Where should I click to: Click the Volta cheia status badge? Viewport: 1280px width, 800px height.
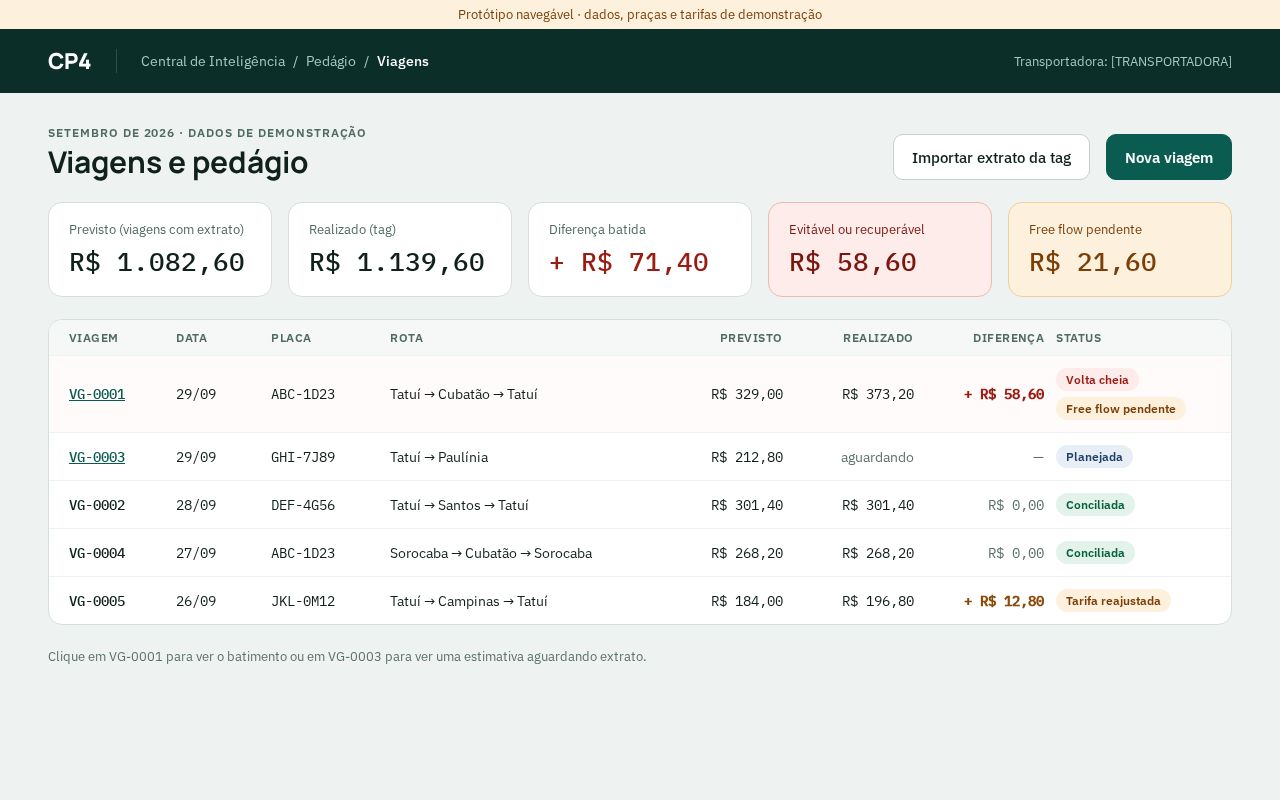click(x=1097, y=380)
